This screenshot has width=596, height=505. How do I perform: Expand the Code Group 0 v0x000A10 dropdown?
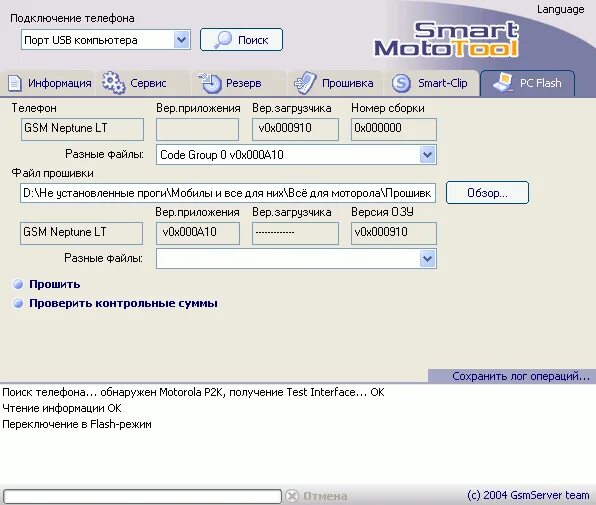tap(428, 155)
